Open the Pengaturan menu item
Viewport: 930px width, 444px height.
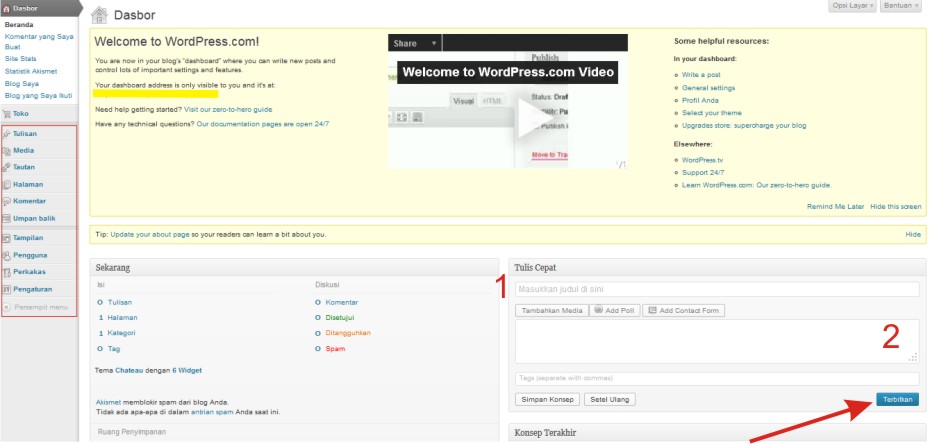click(x=33, y=289)
